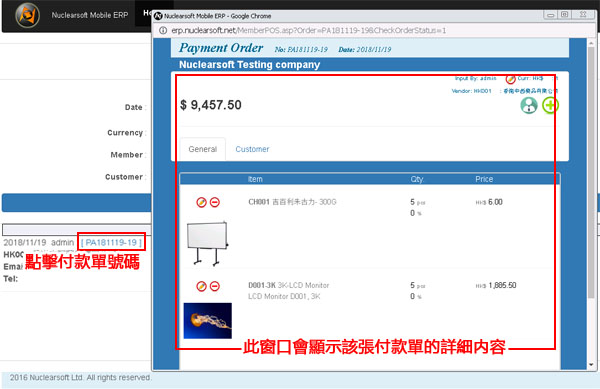This screenshot has width=600, height=389.
Task: Click the Item column header
Action: click(255, 179)
